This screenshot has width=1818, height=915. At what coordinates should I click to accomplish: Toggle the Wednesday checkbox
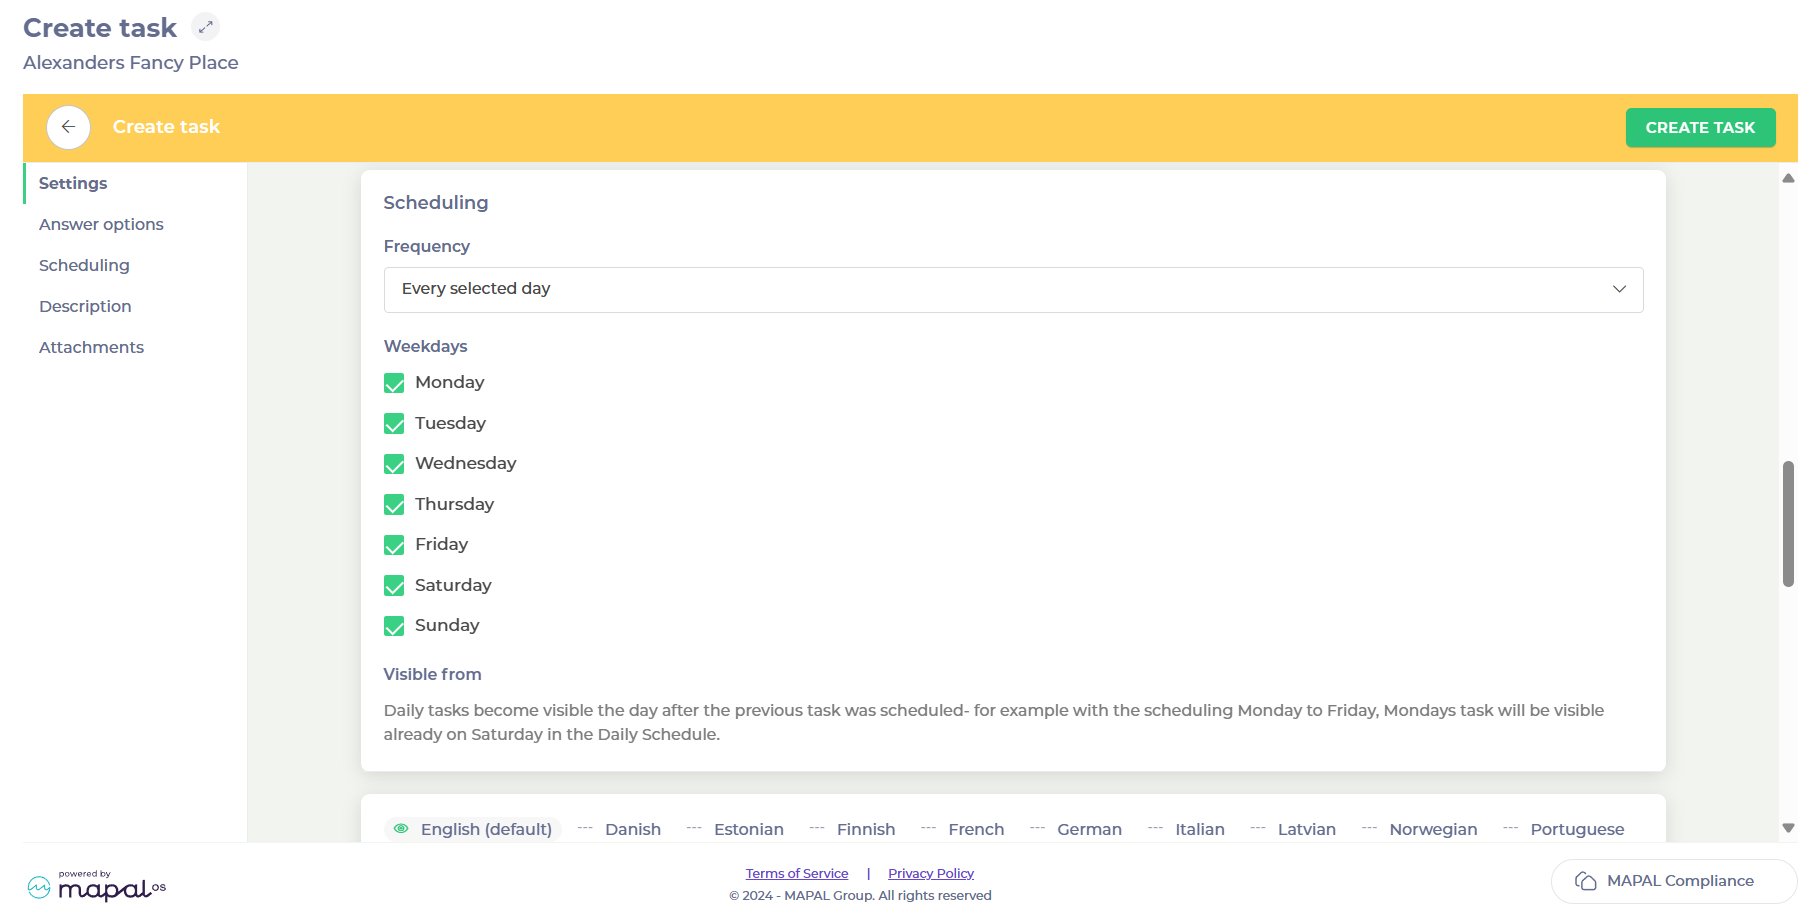point(394,464)
